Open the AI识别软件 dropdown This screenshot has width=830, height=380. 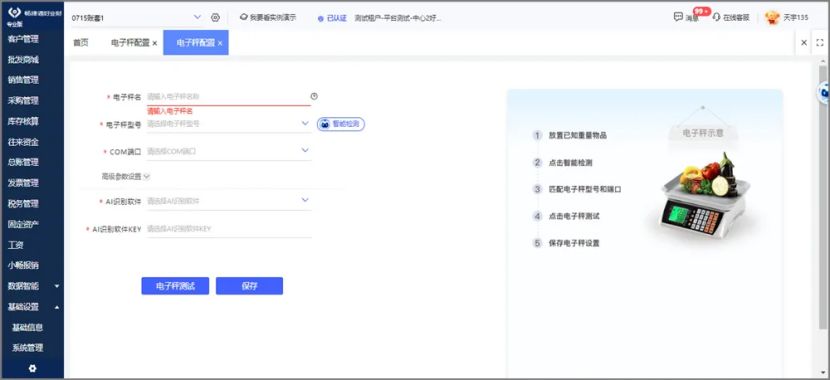229,201
